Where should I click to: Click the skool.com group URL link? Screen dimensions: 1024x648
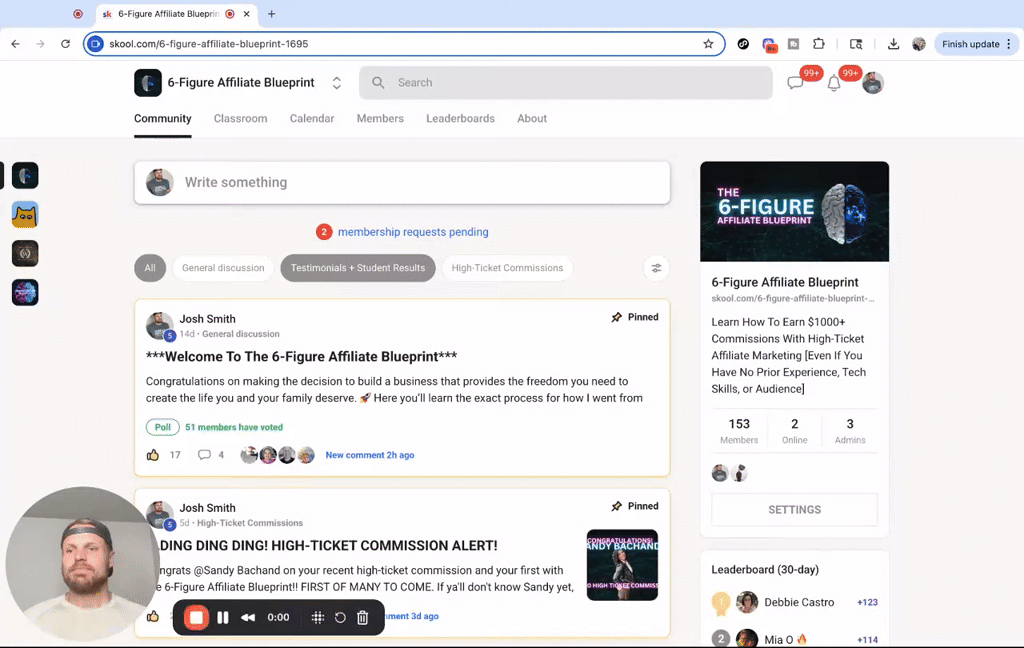coord(793,299)
